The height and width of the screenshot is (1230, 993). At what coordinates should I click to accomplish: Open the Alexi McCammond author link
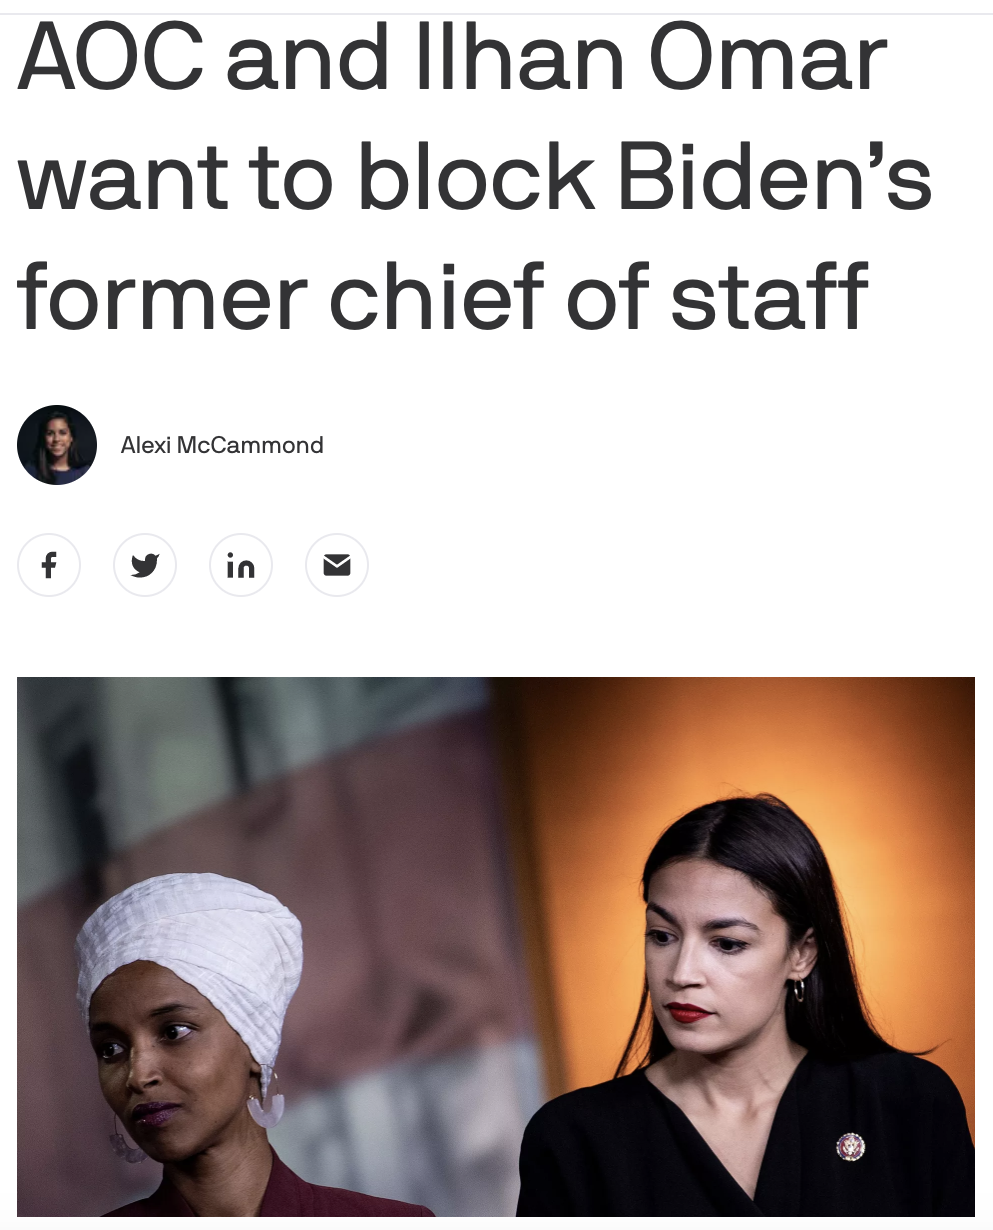click(222, 445)
